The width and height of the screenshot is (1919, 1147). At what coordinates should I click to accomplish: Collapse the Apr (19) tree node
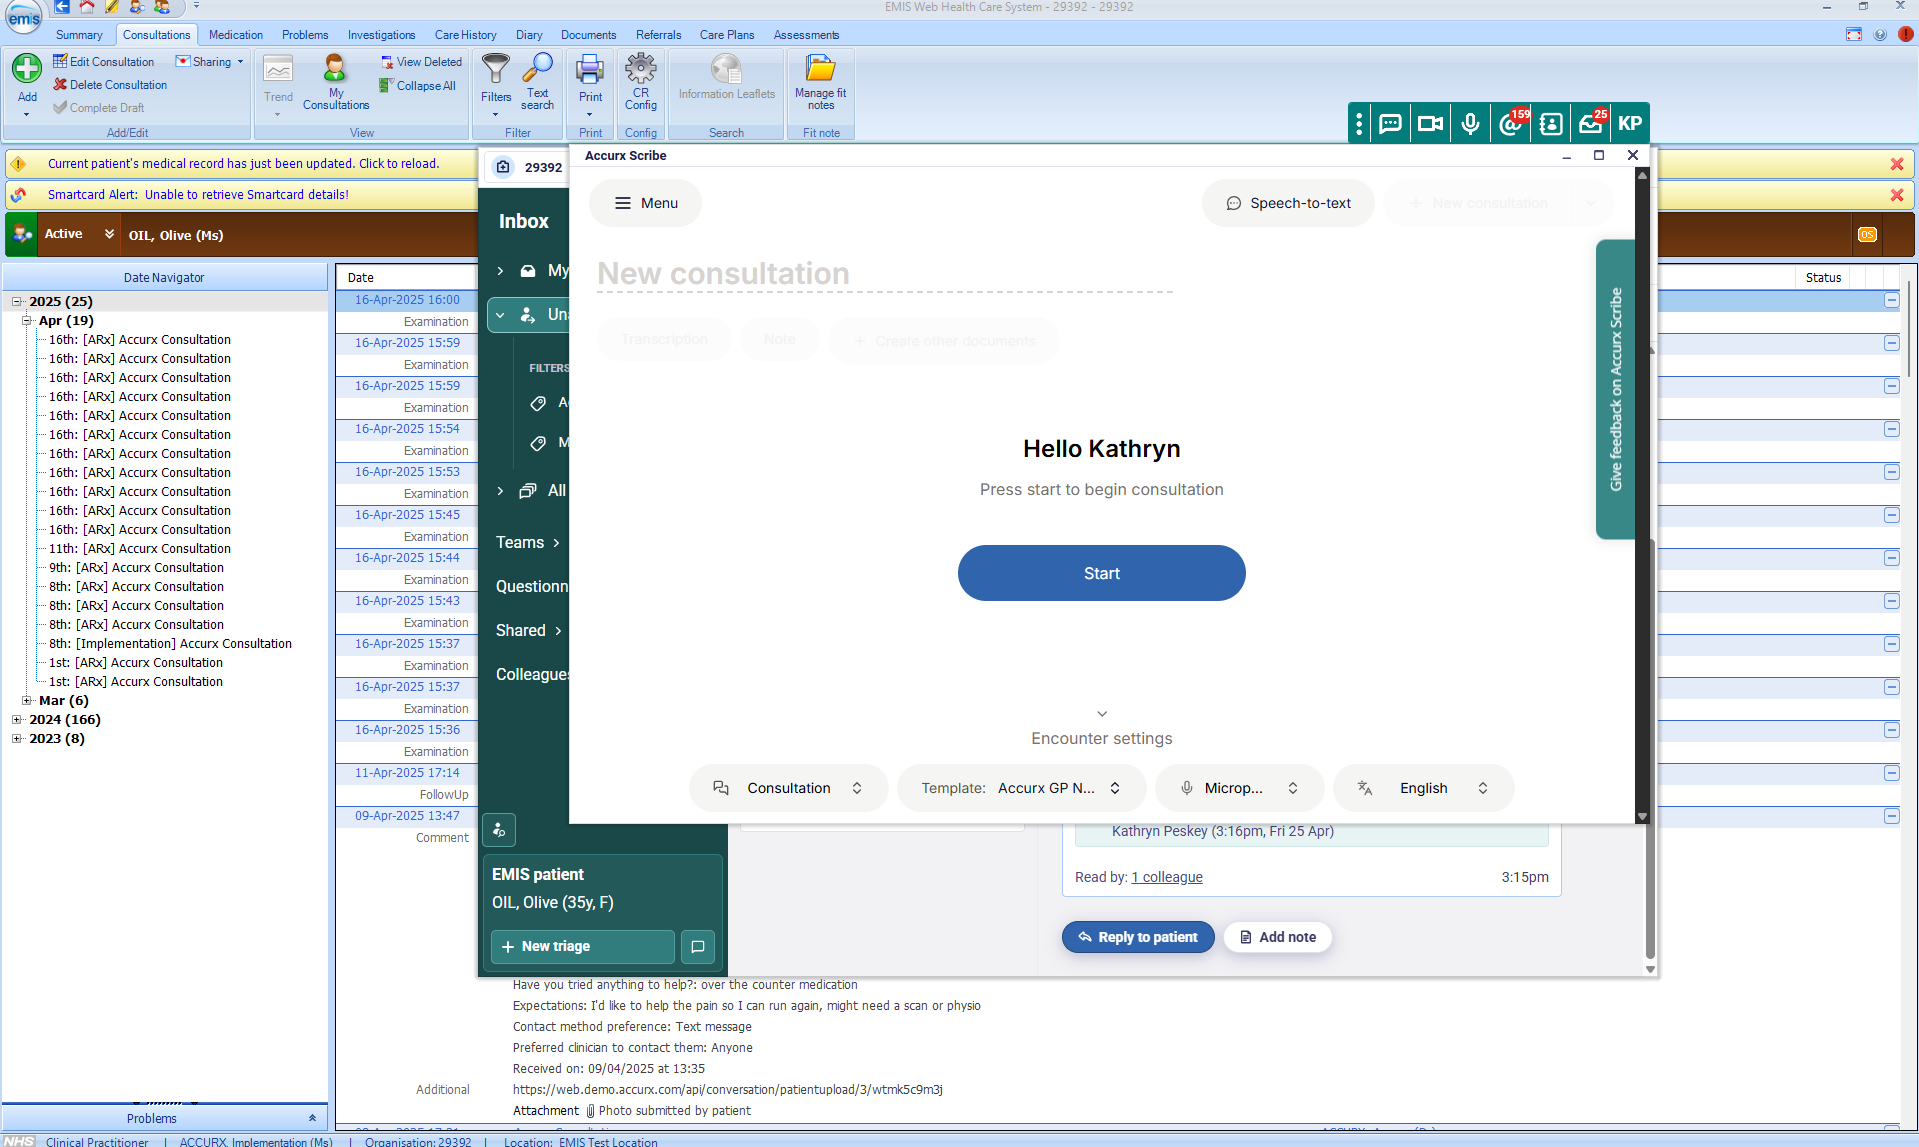(x=27, y=320)
